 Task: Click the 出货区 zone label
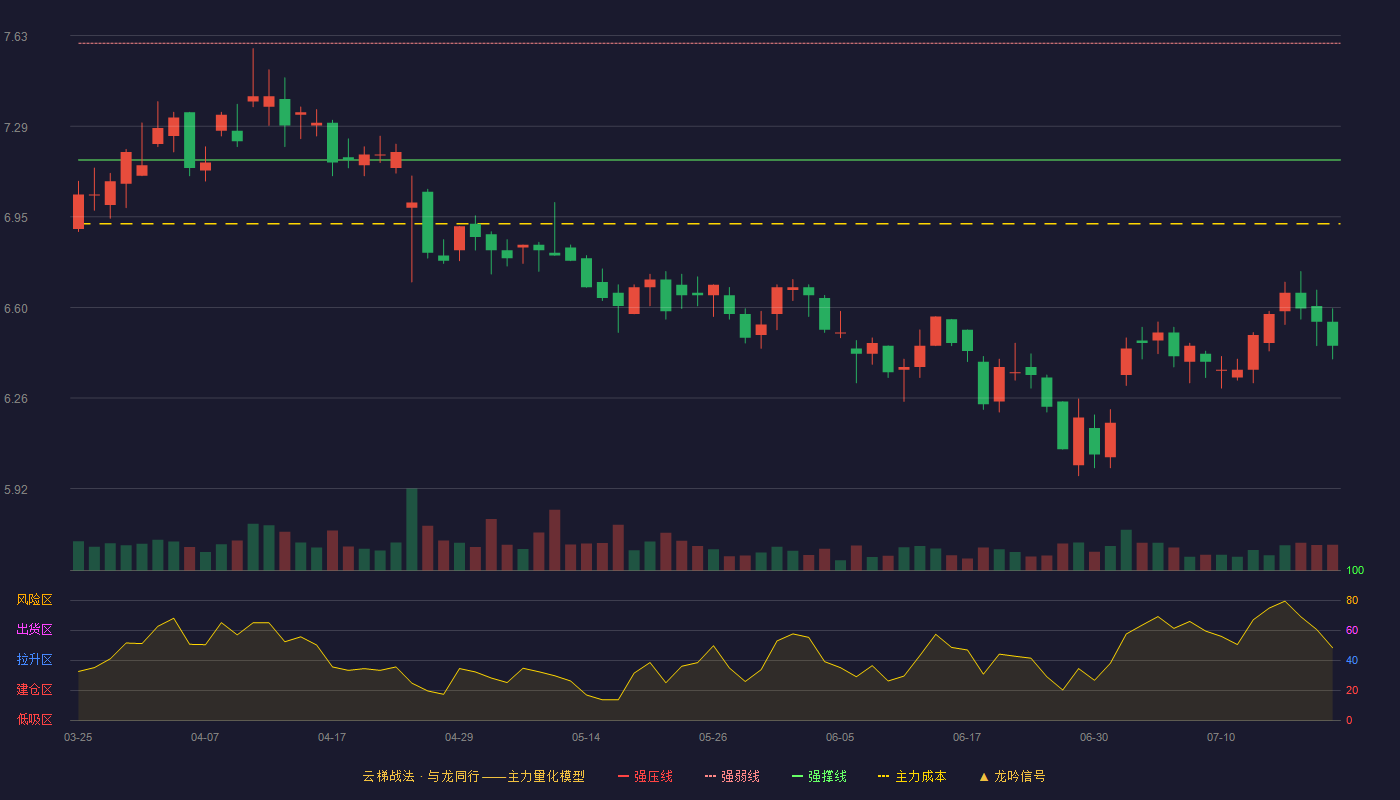34,630
